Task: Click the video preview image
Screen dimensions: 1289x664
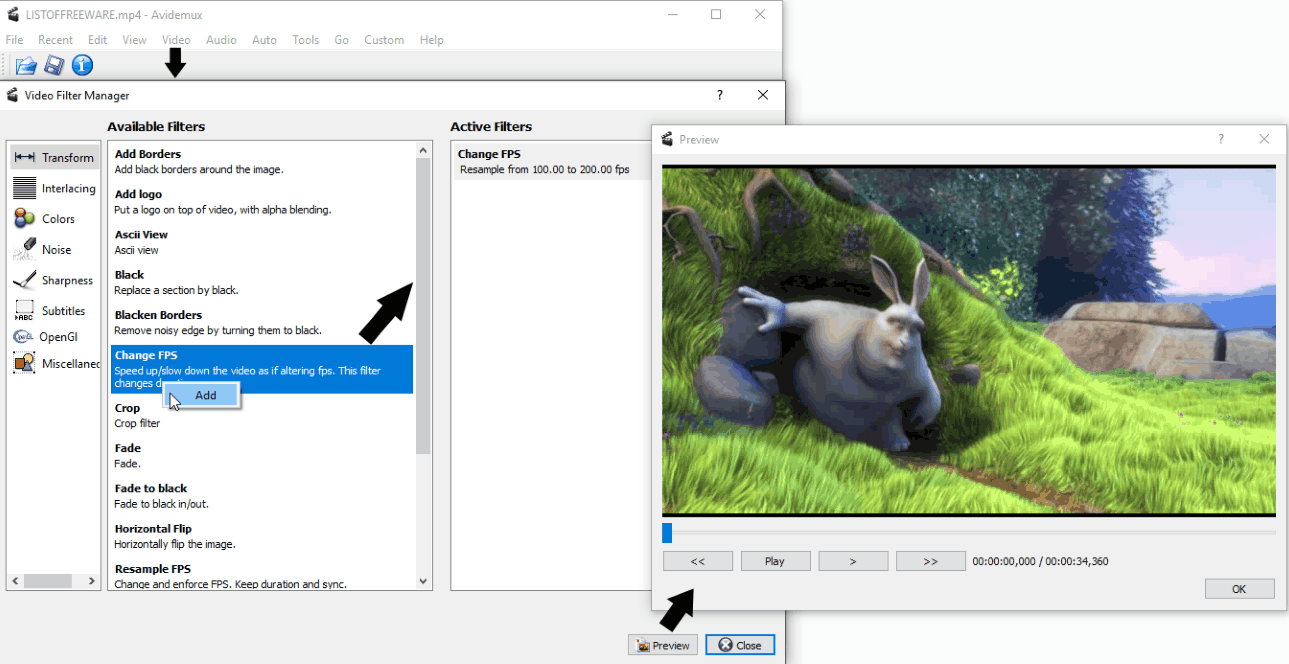Action: click(969, 340)
